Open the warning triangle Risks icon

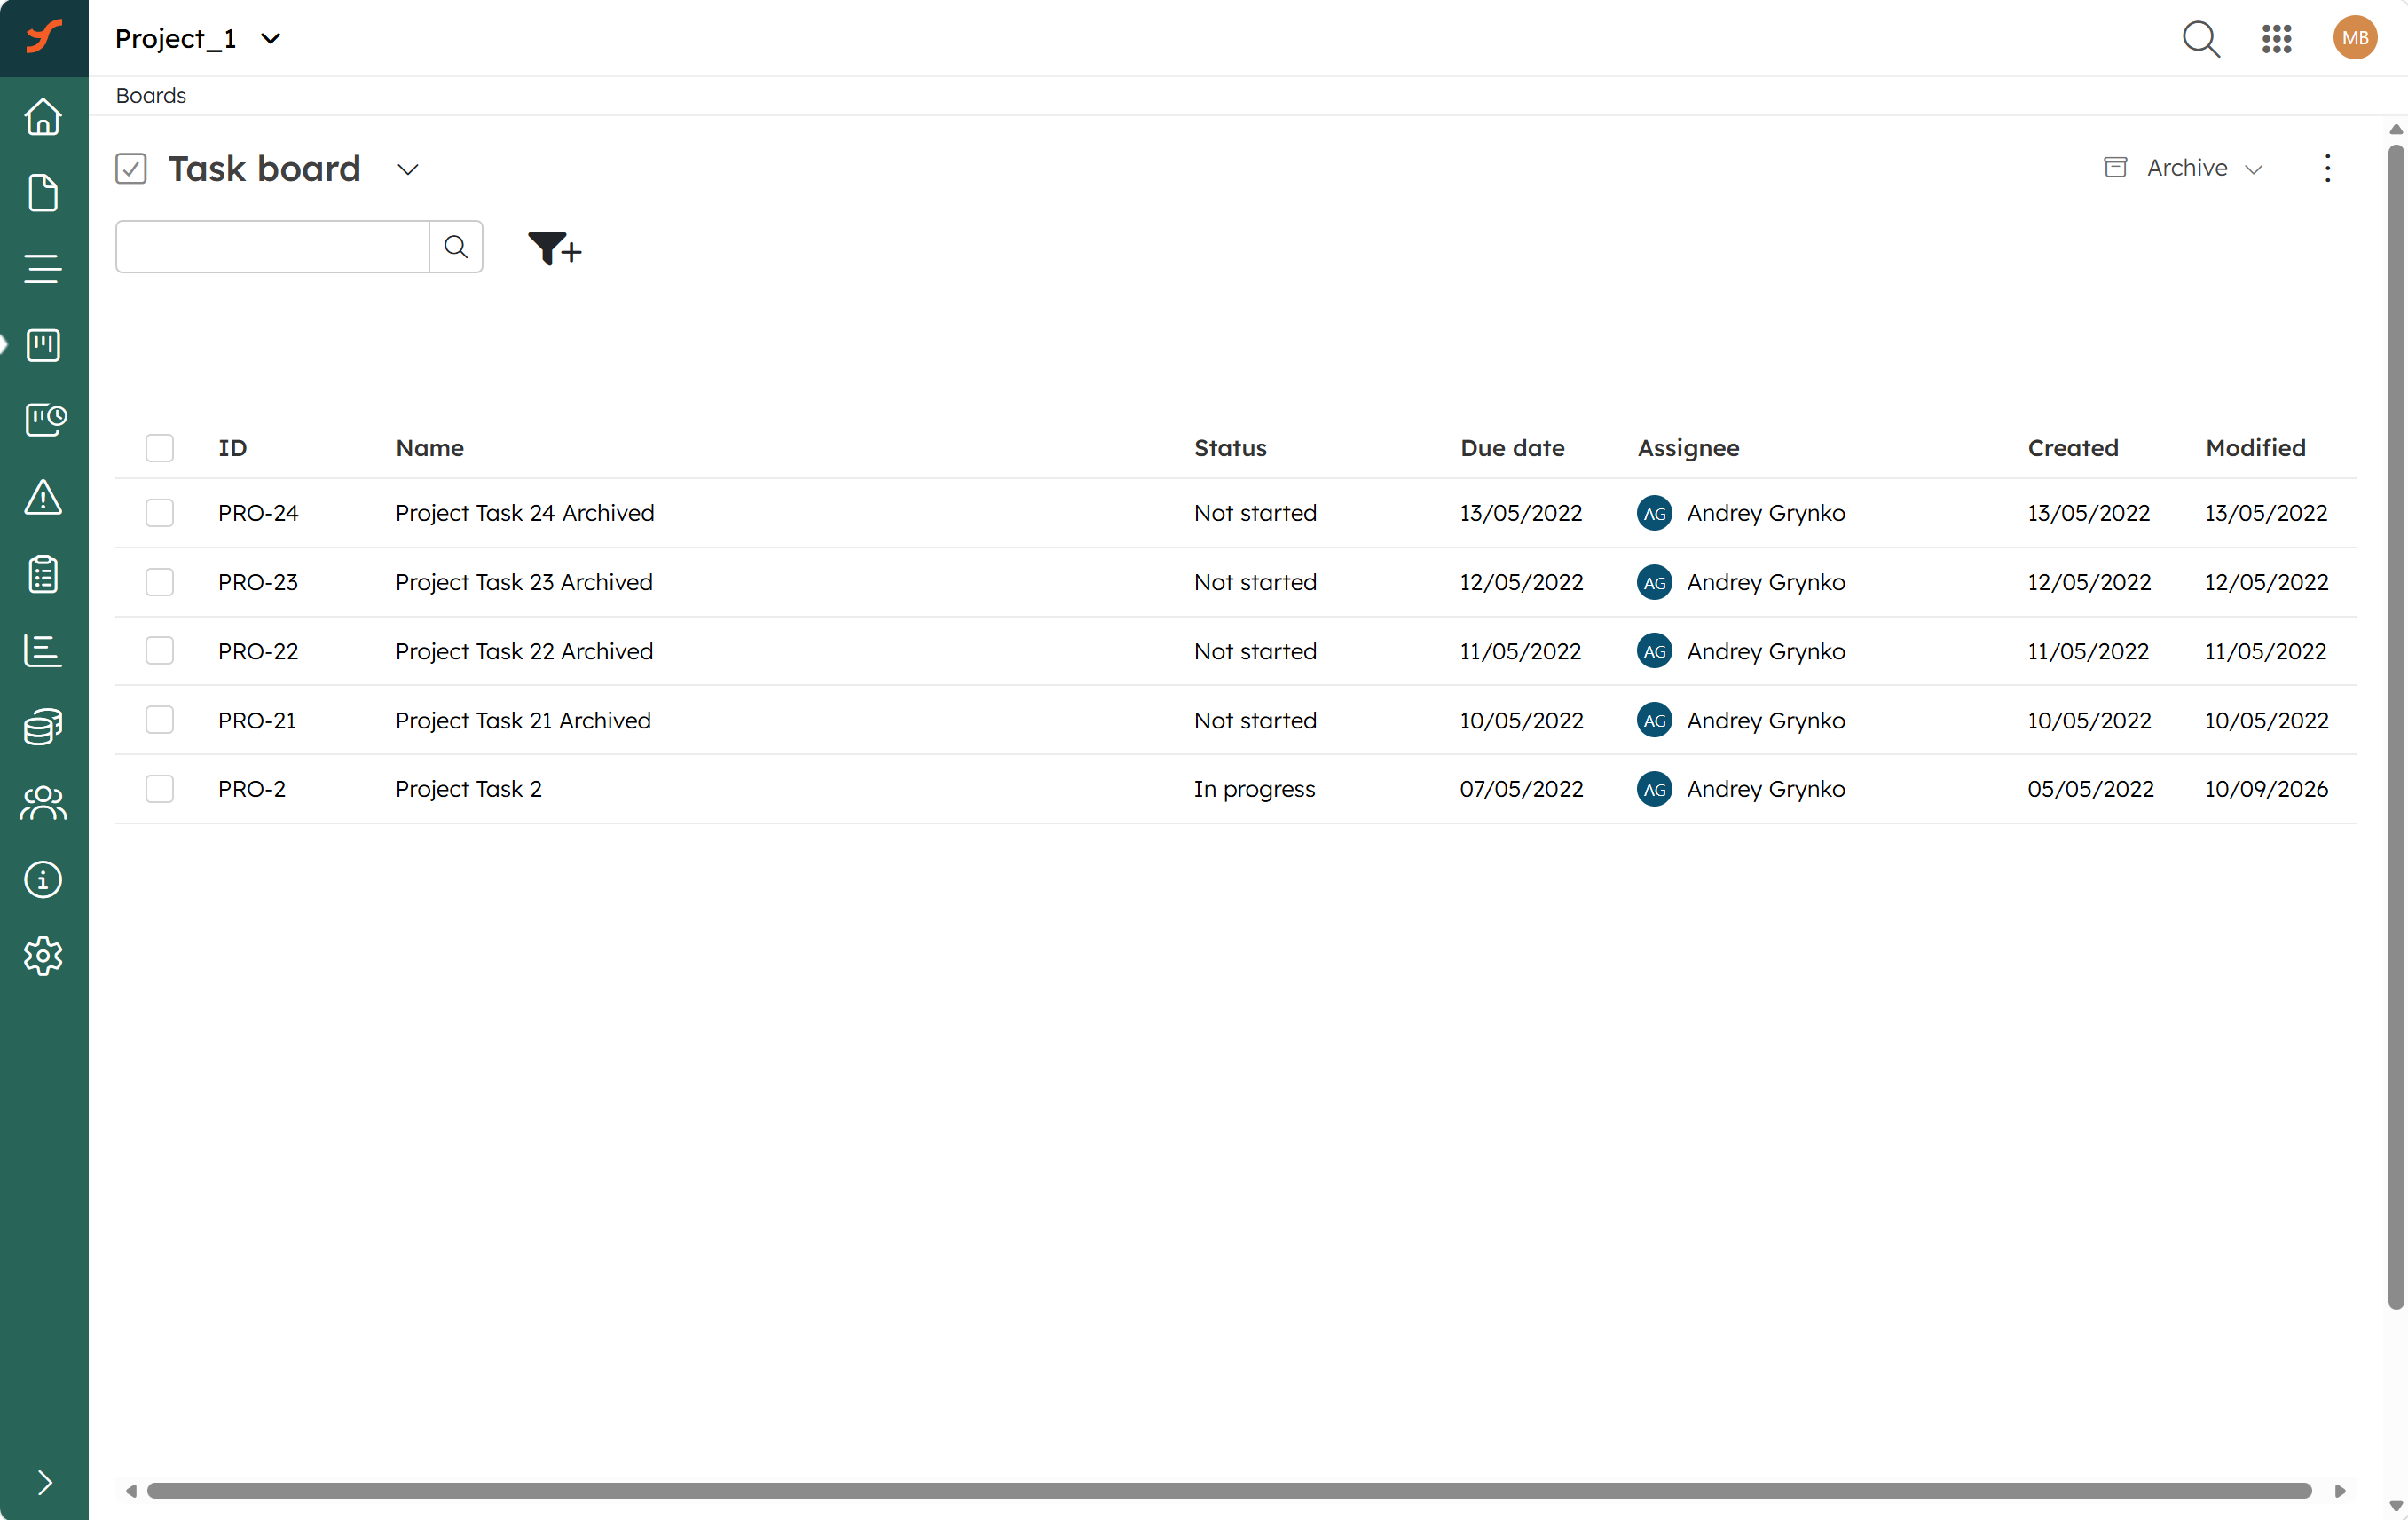click(x=43, y=497)
